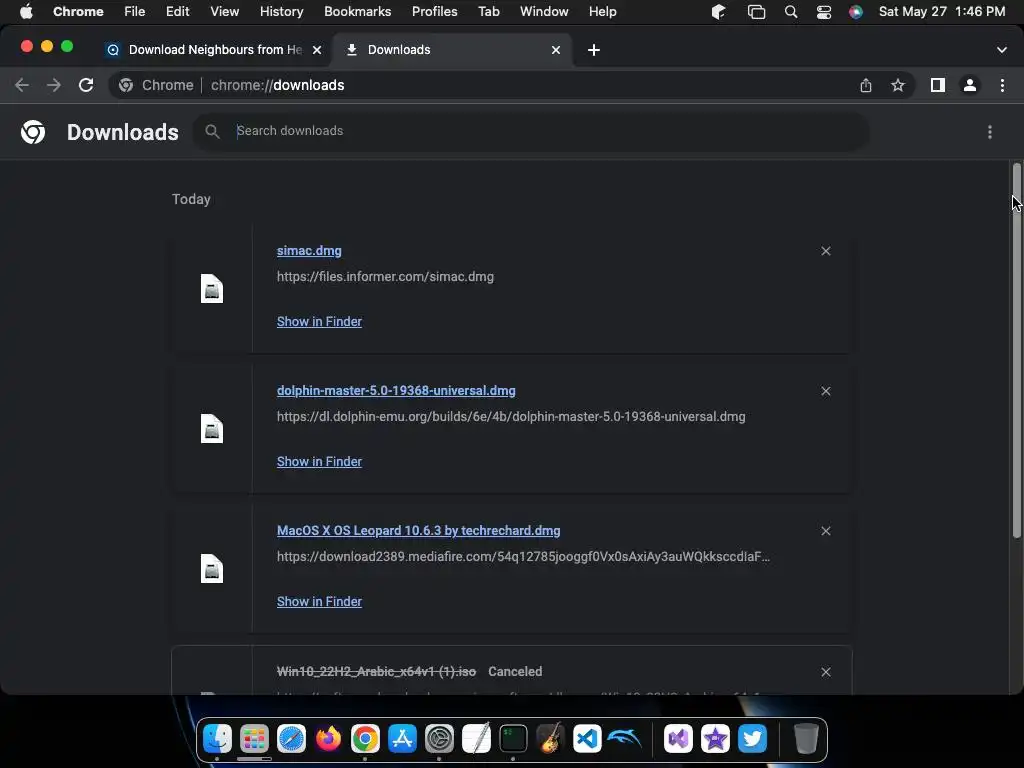The image size is (1024, 768).
Task: Focus the Search downloads field
Action: click(530, 131)
